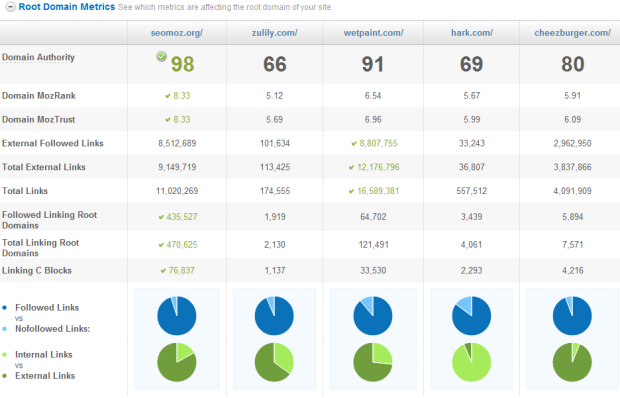Click the green check badge beside 98
Viewport: 620px width, 398px height.
tap(161, 57)
